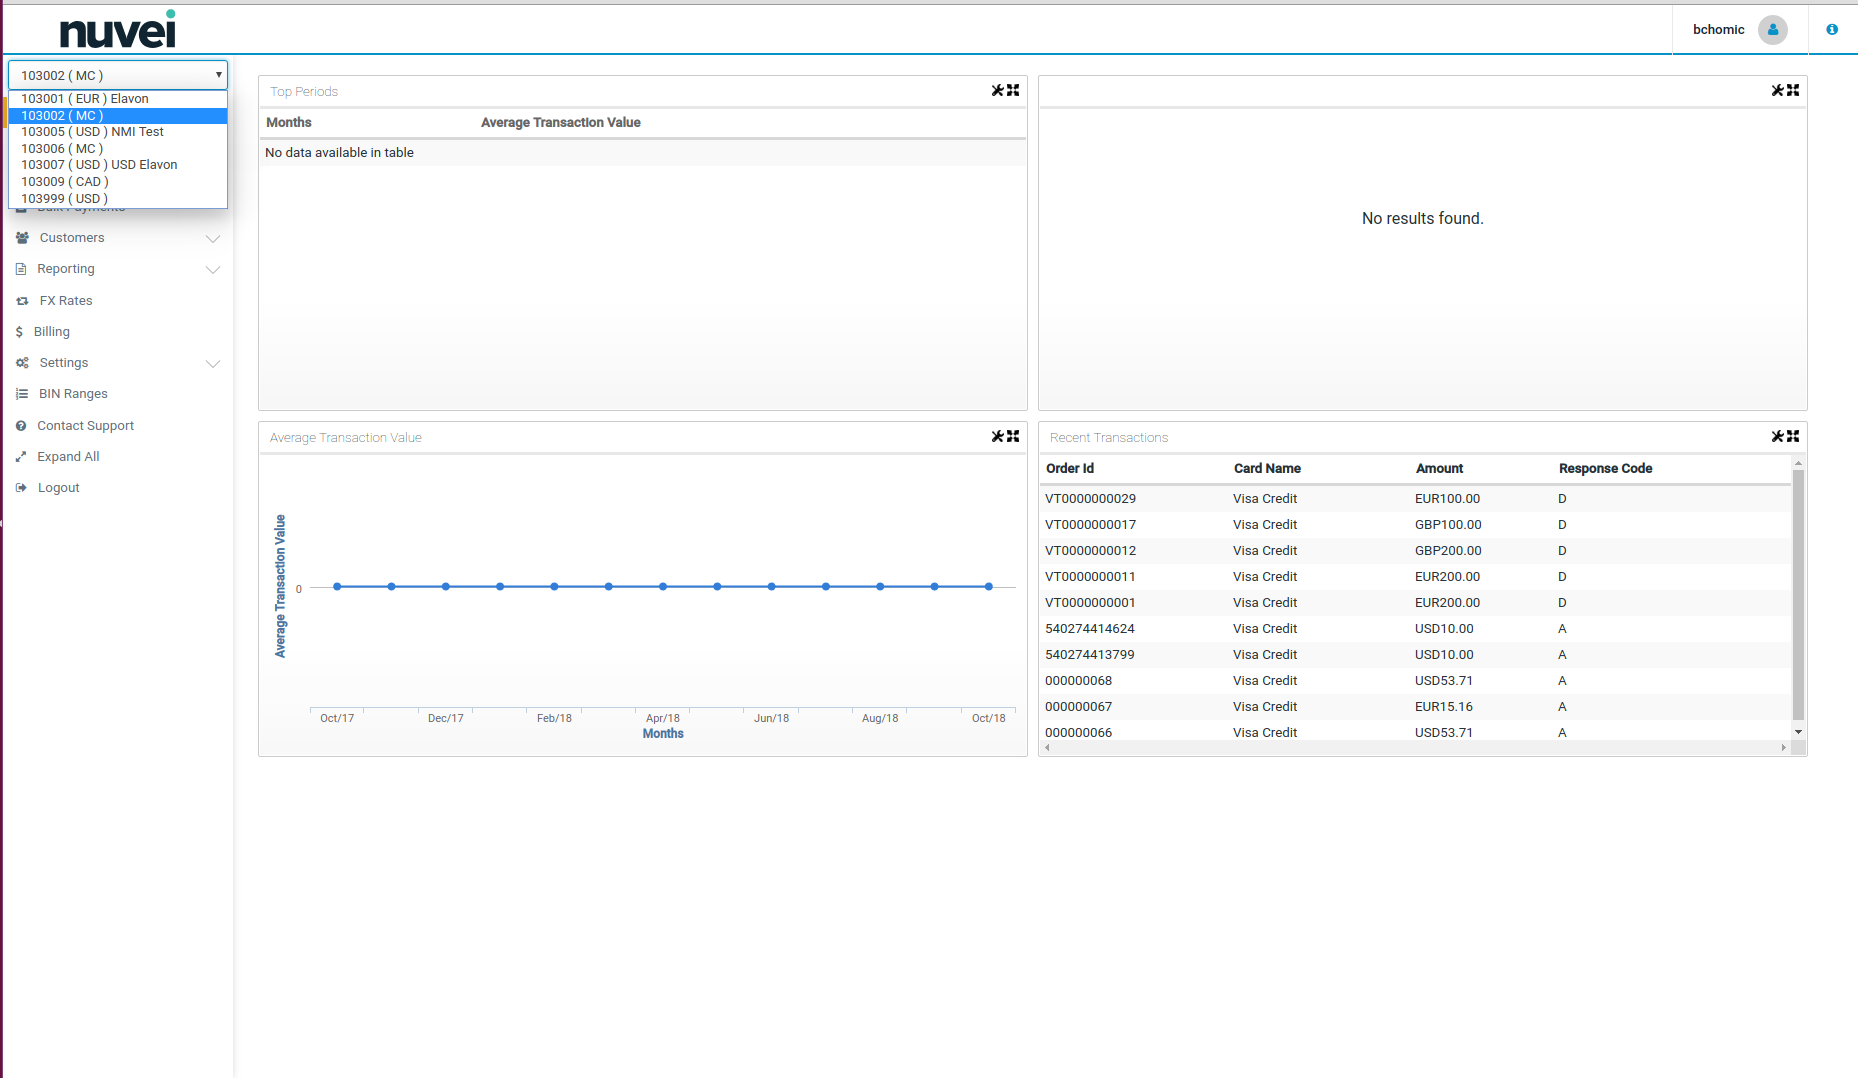Click the FX Rates exchange icon

22,301
